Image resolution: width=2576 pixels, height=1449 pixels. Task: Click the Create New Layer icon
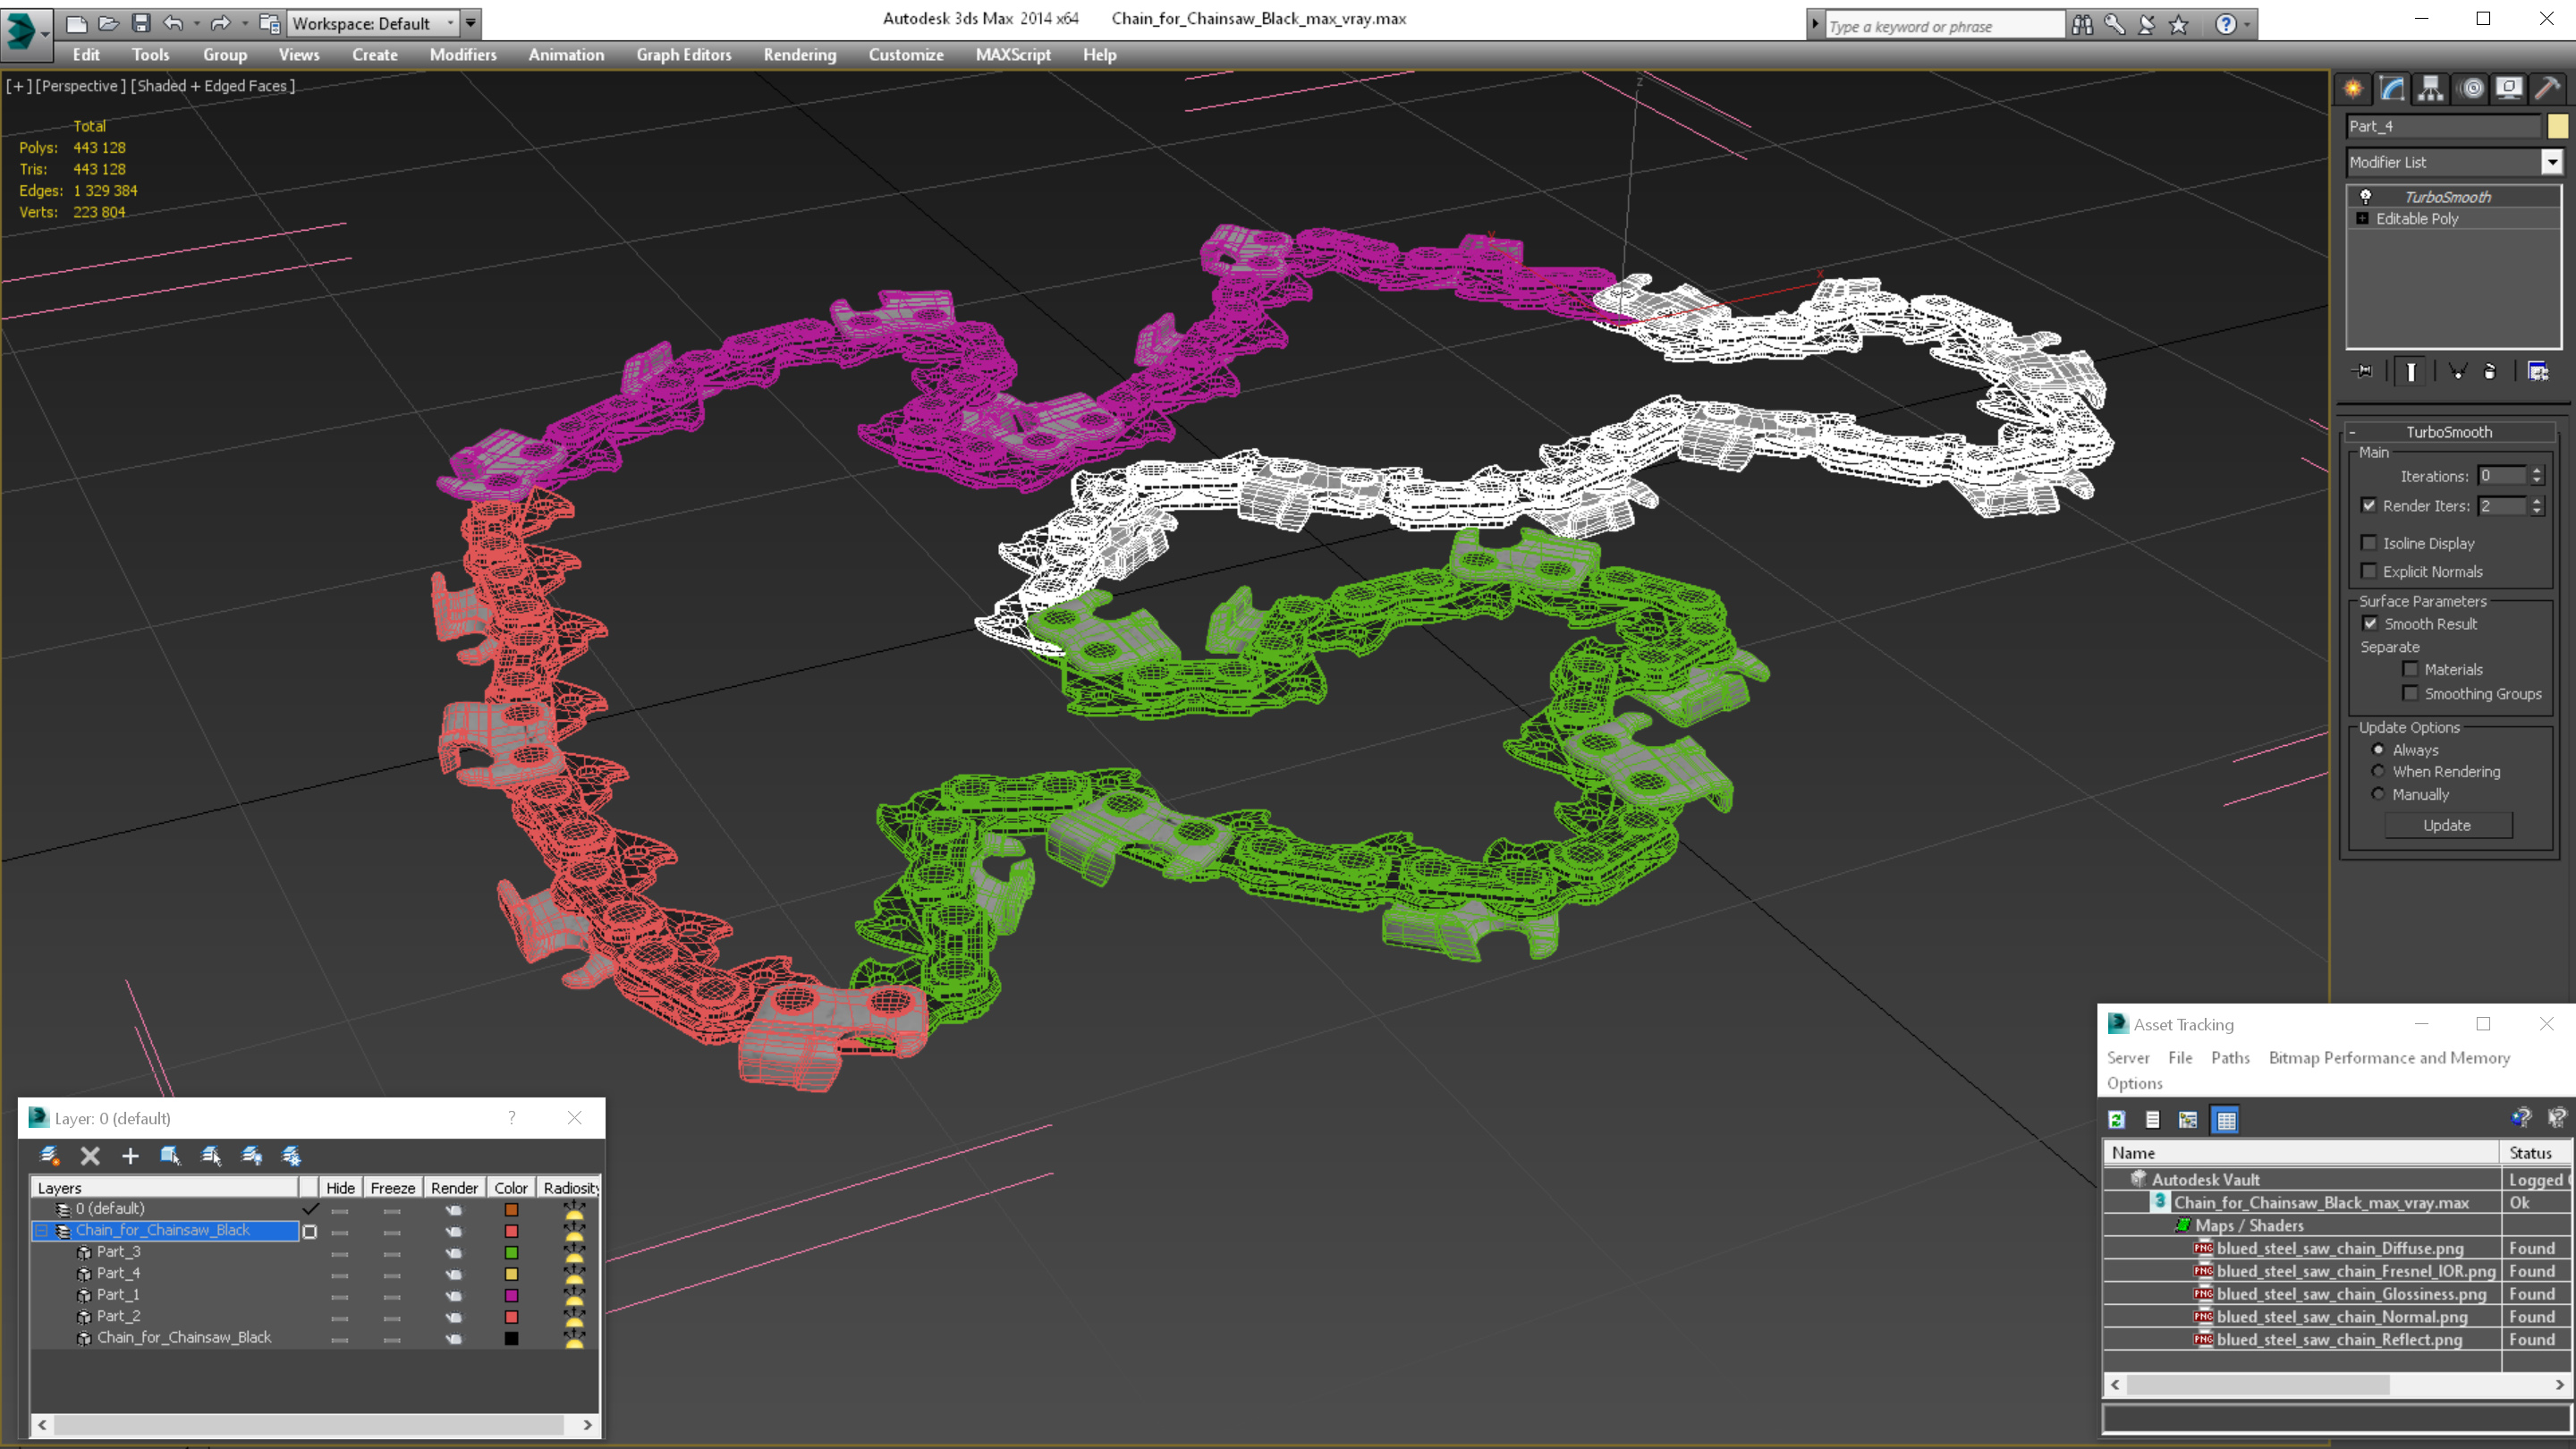click(x=49, y=1156)
